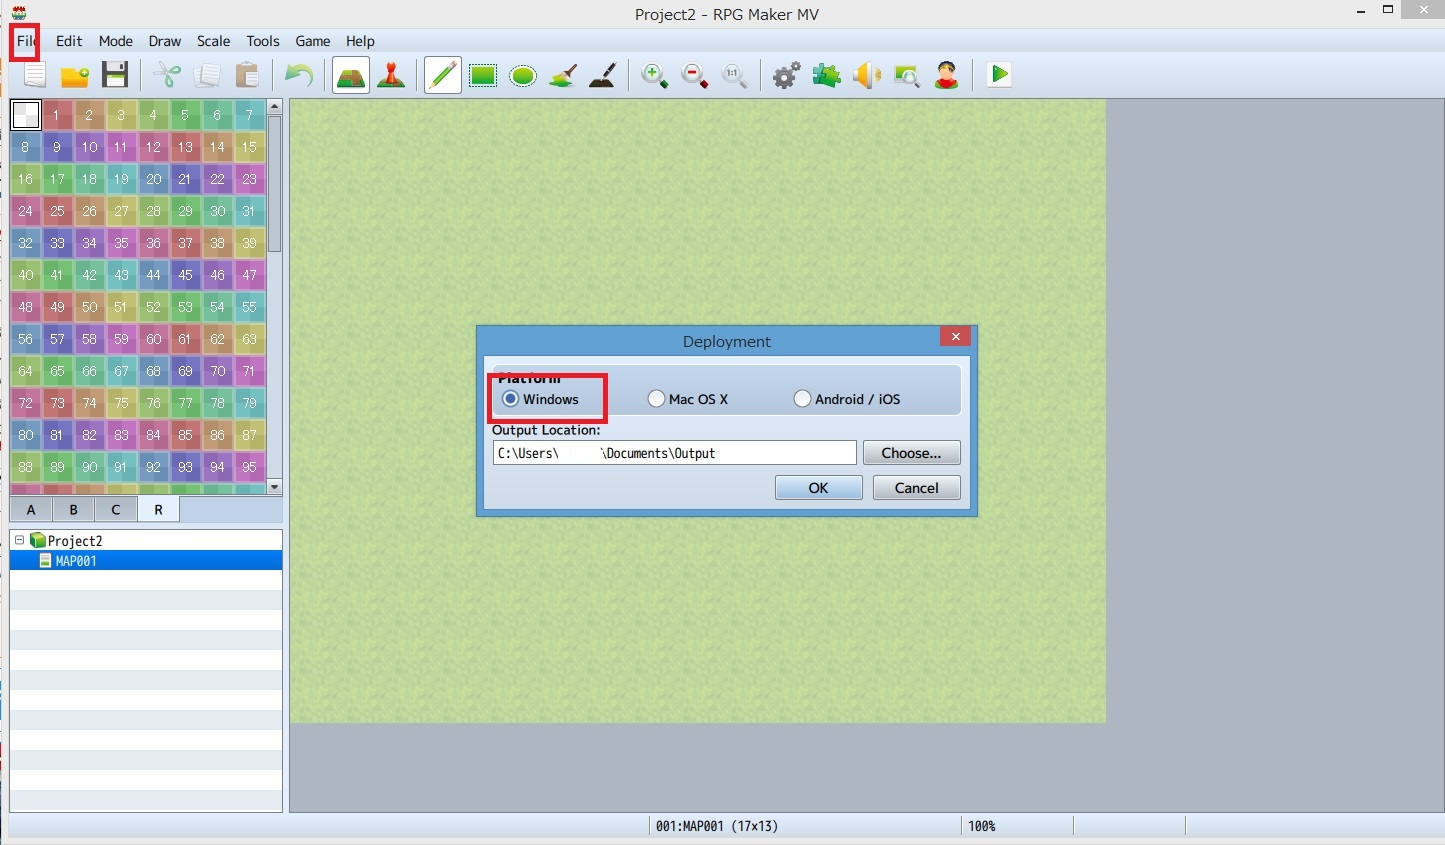Screen dimensions: 1445x845
Task: Open the Character Generator
Action: 946,75
